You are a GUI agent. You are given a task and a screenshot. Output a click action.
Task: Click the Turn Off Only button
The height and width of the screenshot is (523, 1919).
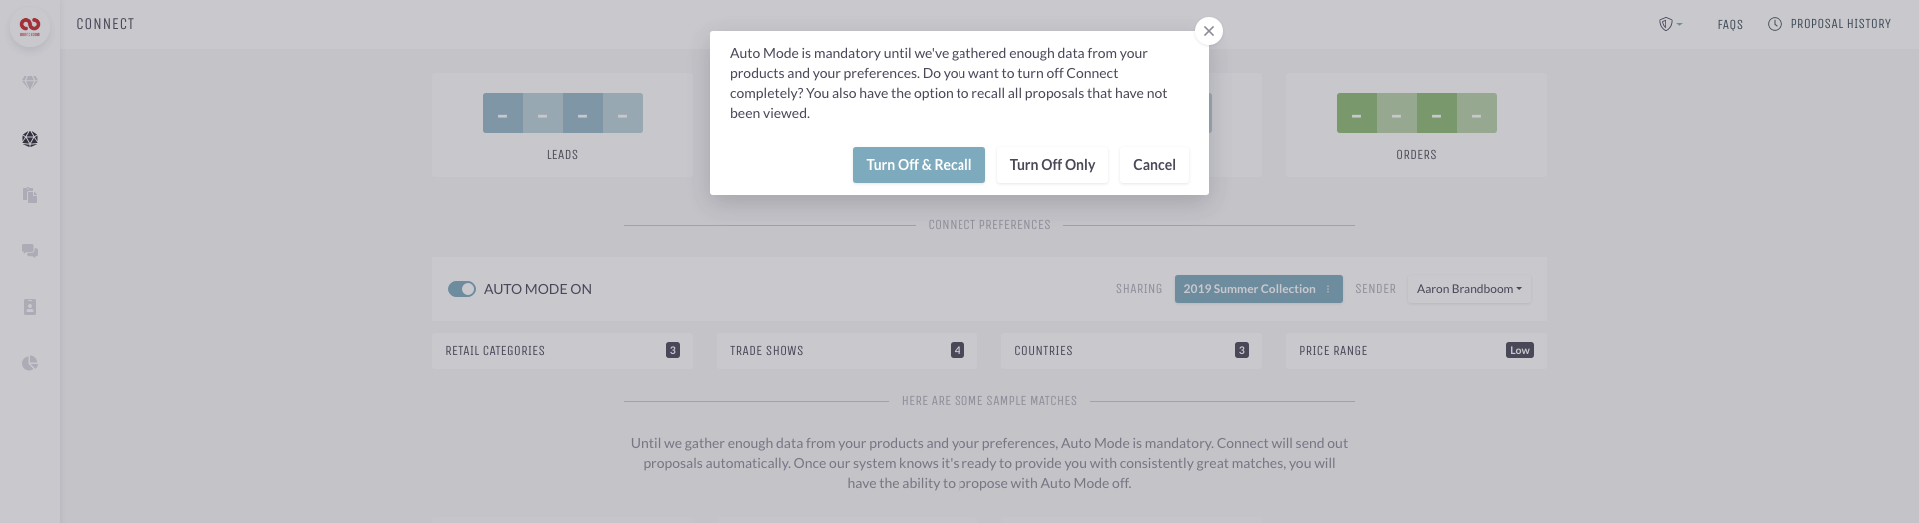click(1052, 165)
